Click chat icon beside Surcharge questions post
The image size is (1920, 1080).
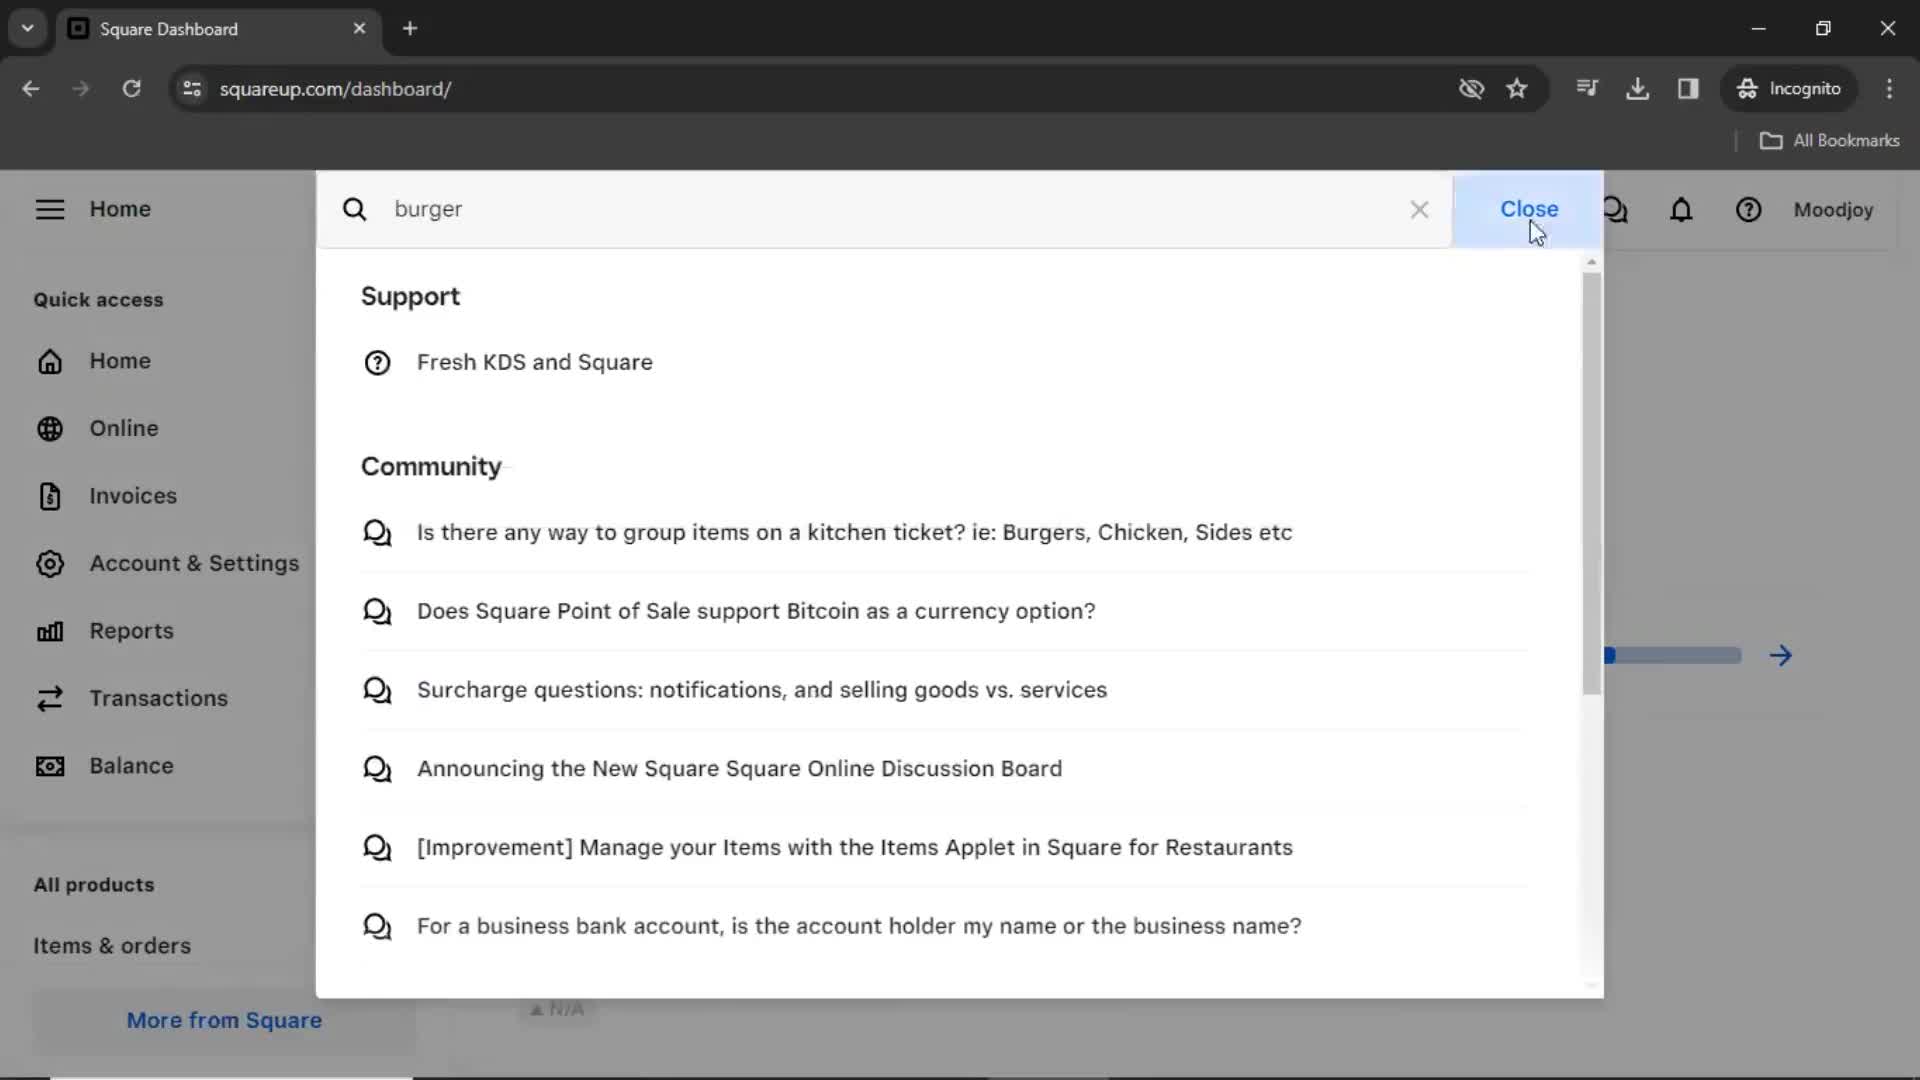click(377, 690)
